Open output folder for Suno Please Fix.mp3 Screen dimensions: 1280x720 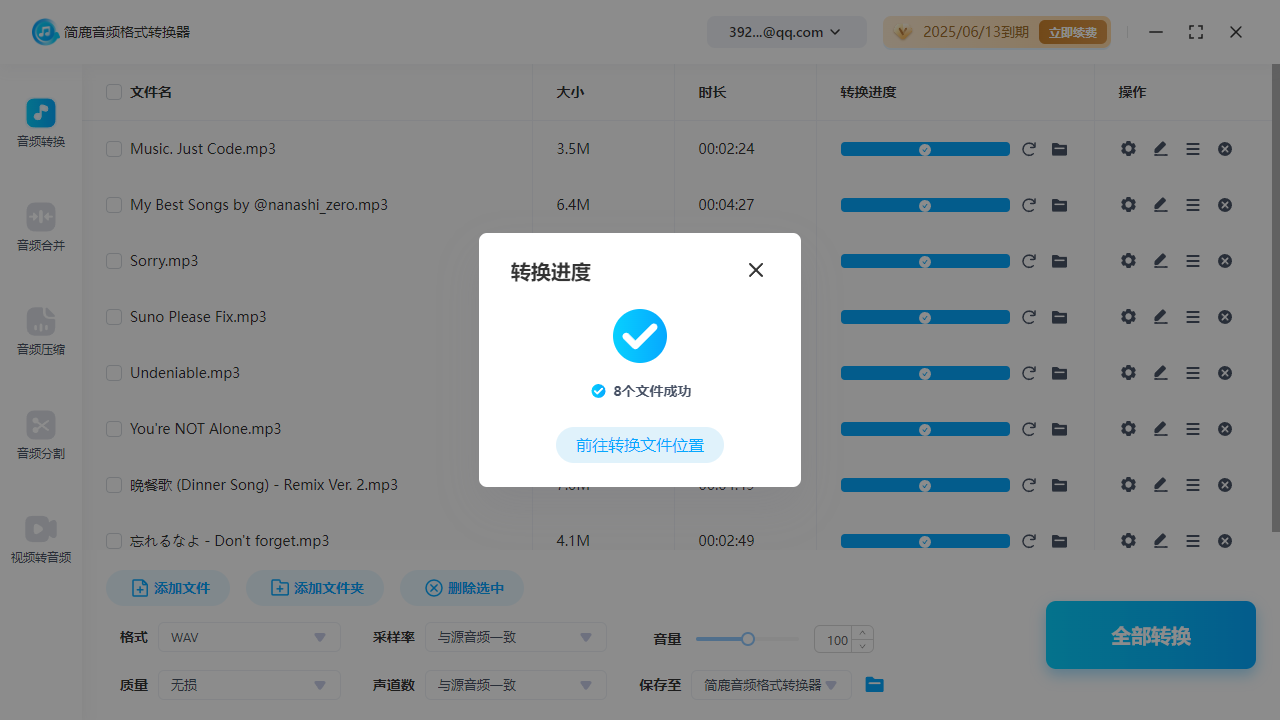pos(1059,317)
